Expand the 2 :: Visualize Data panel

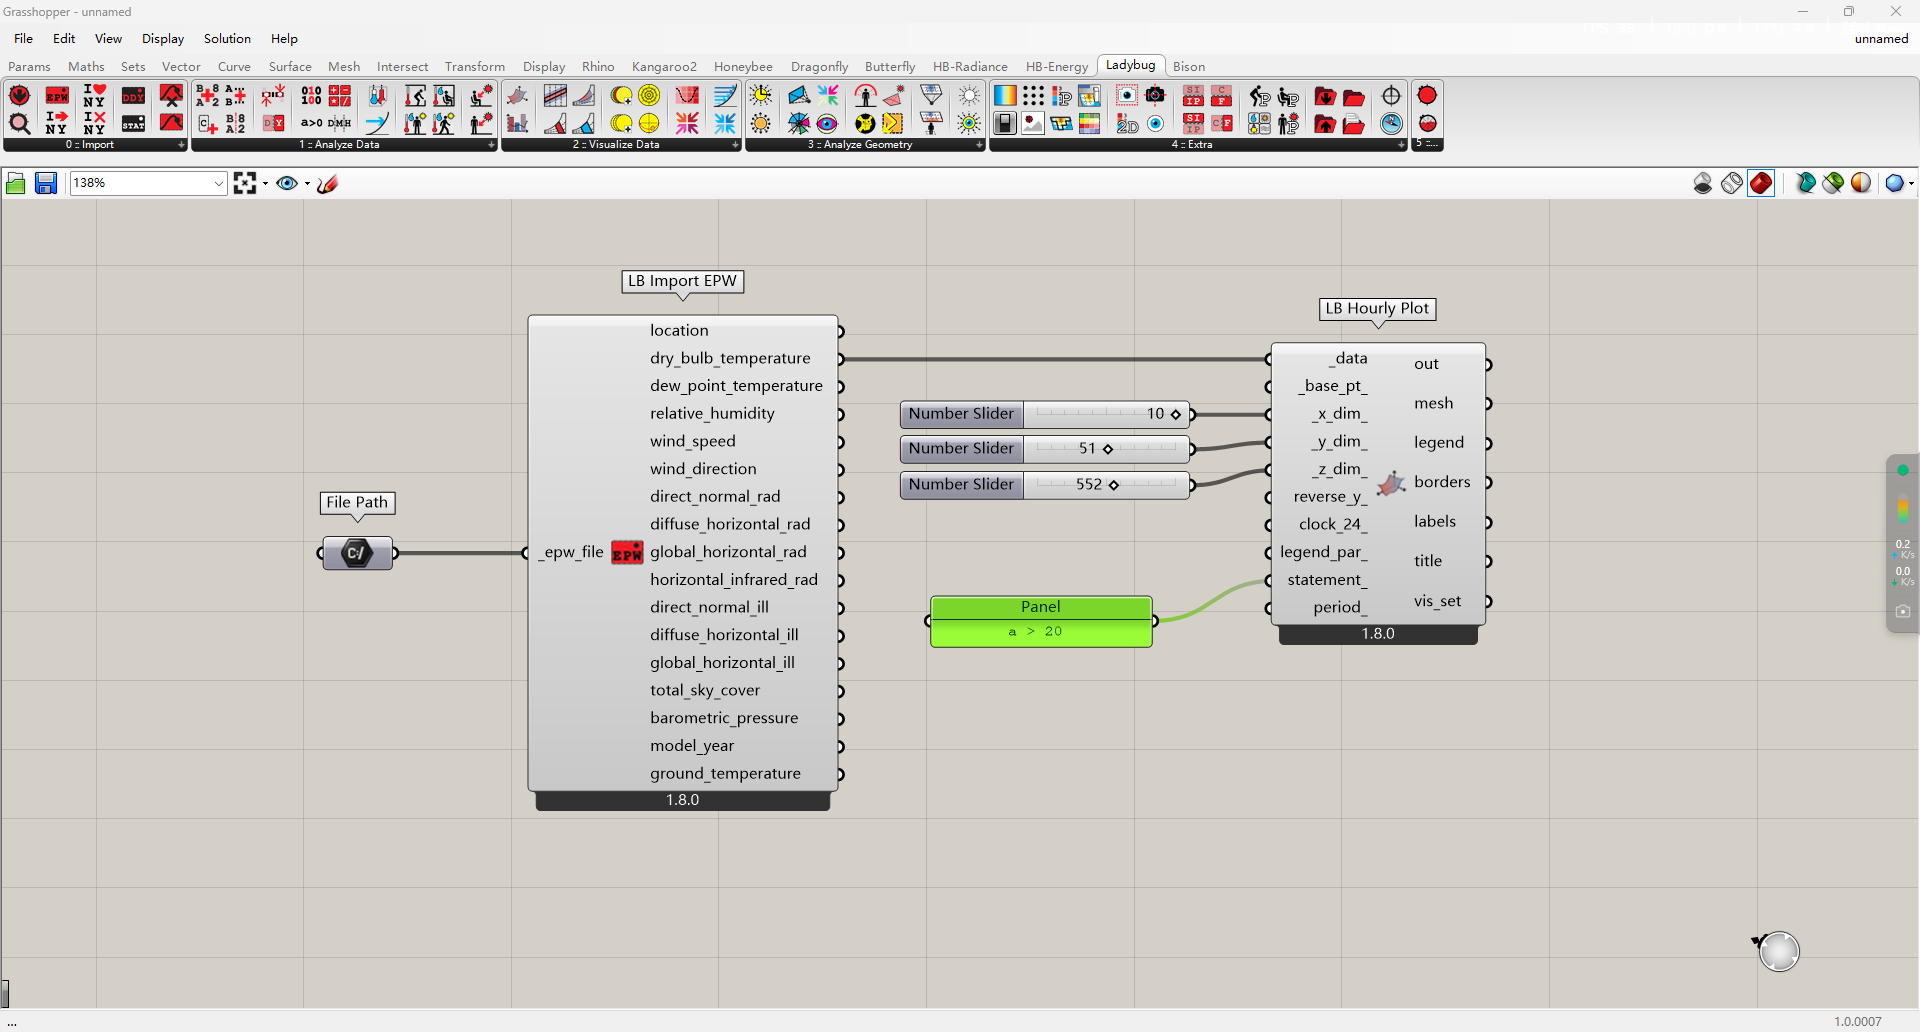click(x=735, y=145)
